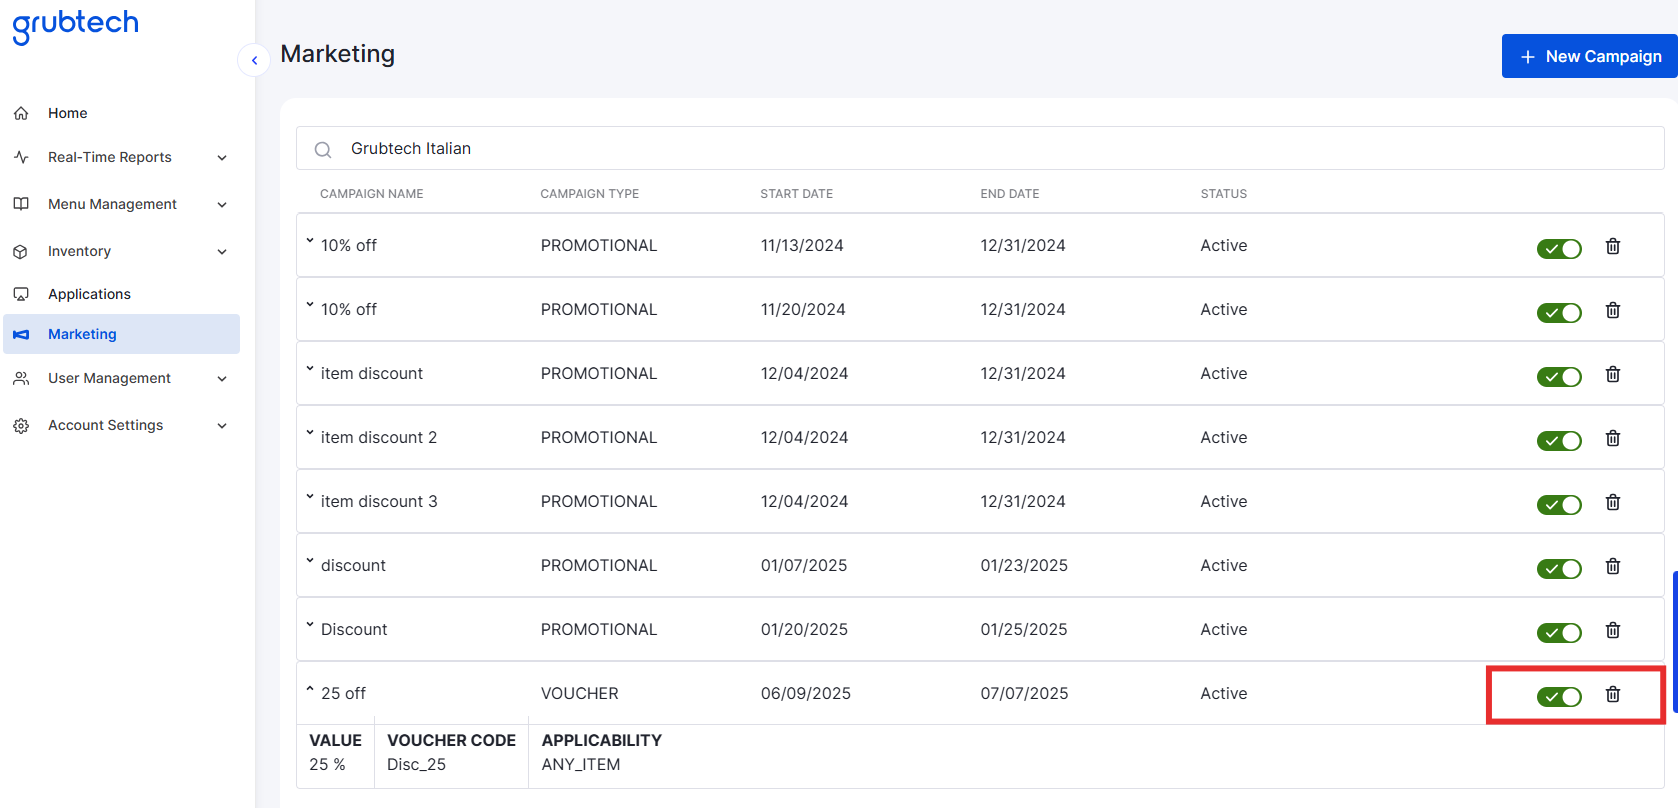Click the Applications device icon
The image size is (1678, 808).
[x=21, y=294]
